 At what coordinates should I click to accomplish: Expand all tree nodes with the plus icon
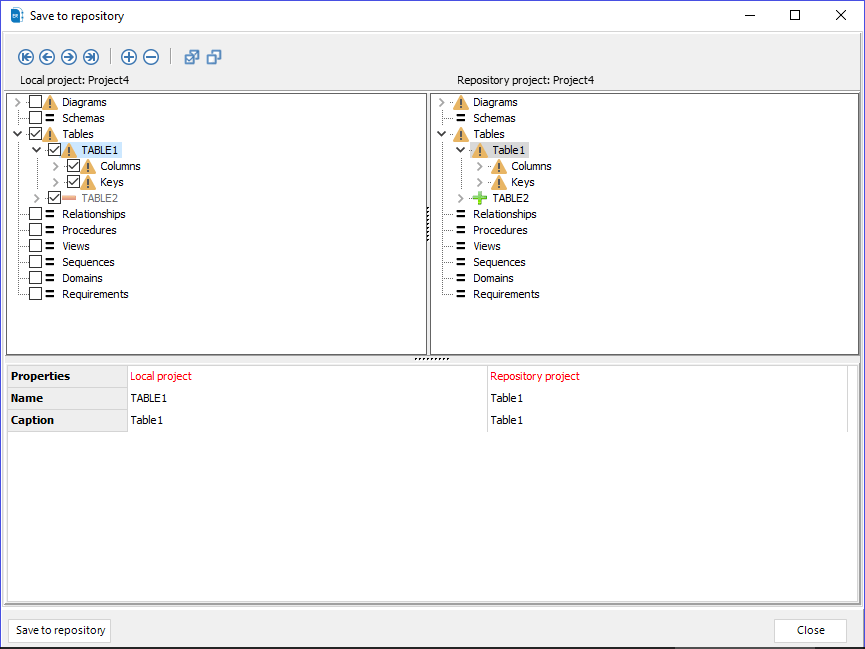[129, 57]
